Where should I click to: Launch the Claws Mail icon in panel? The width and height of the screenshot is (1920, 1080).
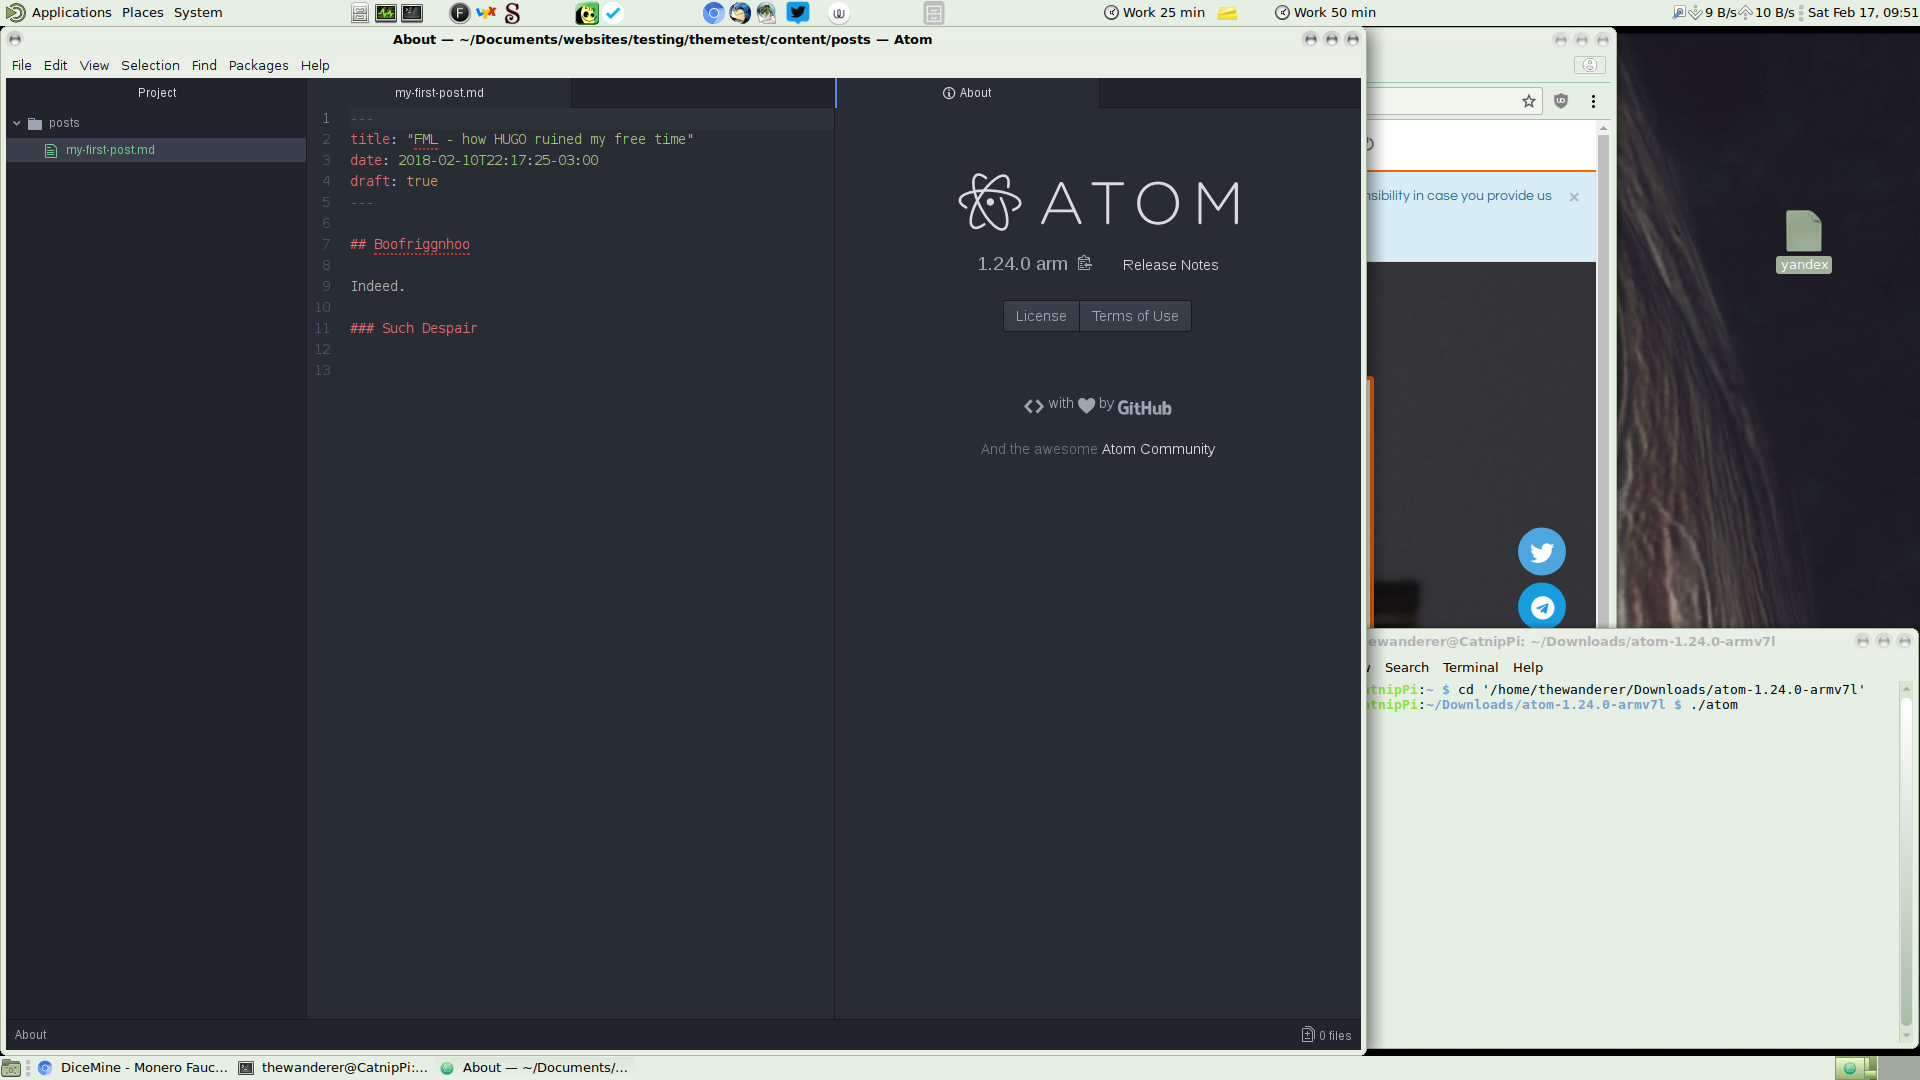point(766,13)
